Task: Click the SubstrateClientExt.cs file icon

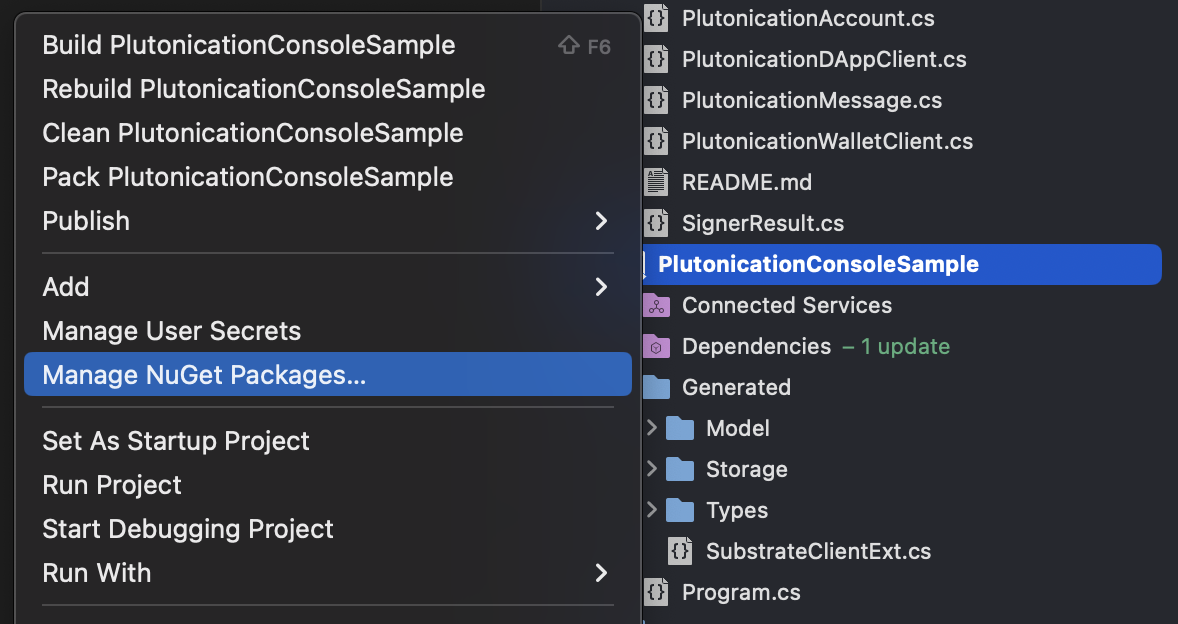Action: click(x=680, y=551)
